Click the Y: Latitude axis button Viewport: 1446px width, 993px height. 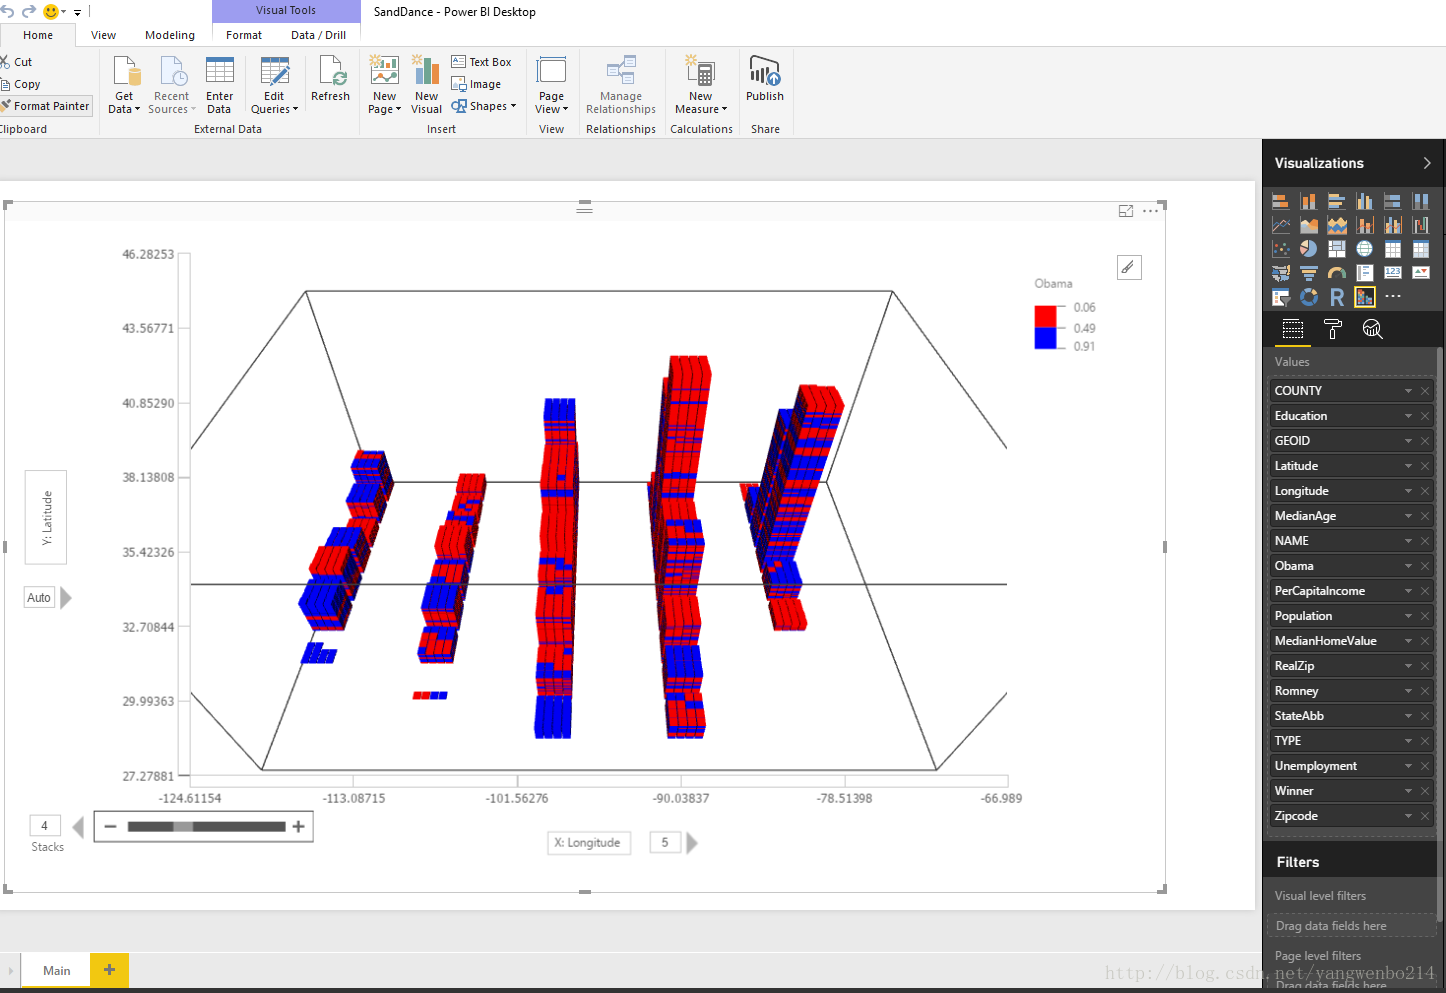pyautogui.click(x=46, y=517)
